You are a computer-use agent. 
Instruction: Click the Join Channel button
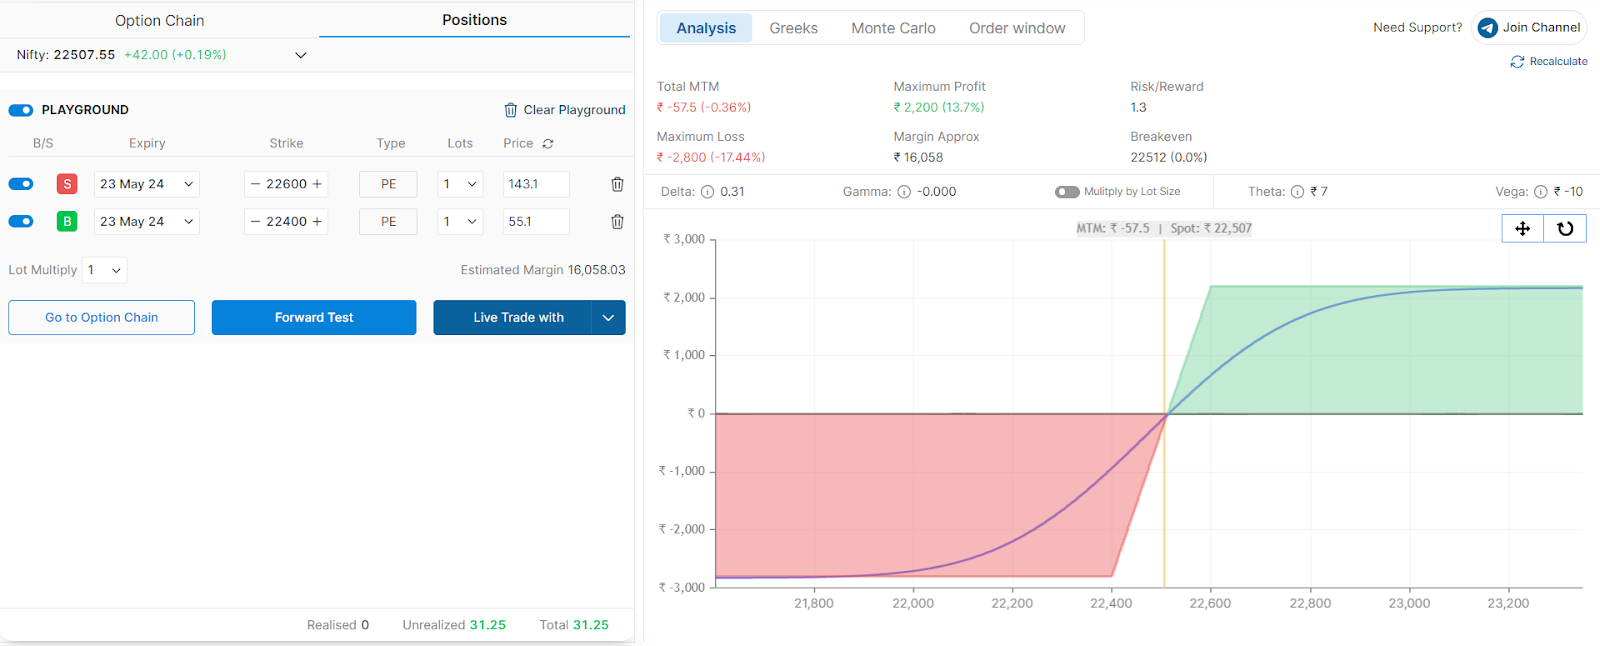(1530, 28)
